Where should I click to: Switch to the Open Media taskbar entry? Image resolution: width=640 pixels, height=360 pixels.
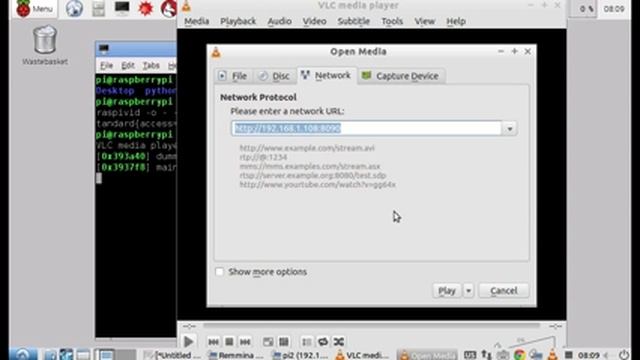click(427, 355)
